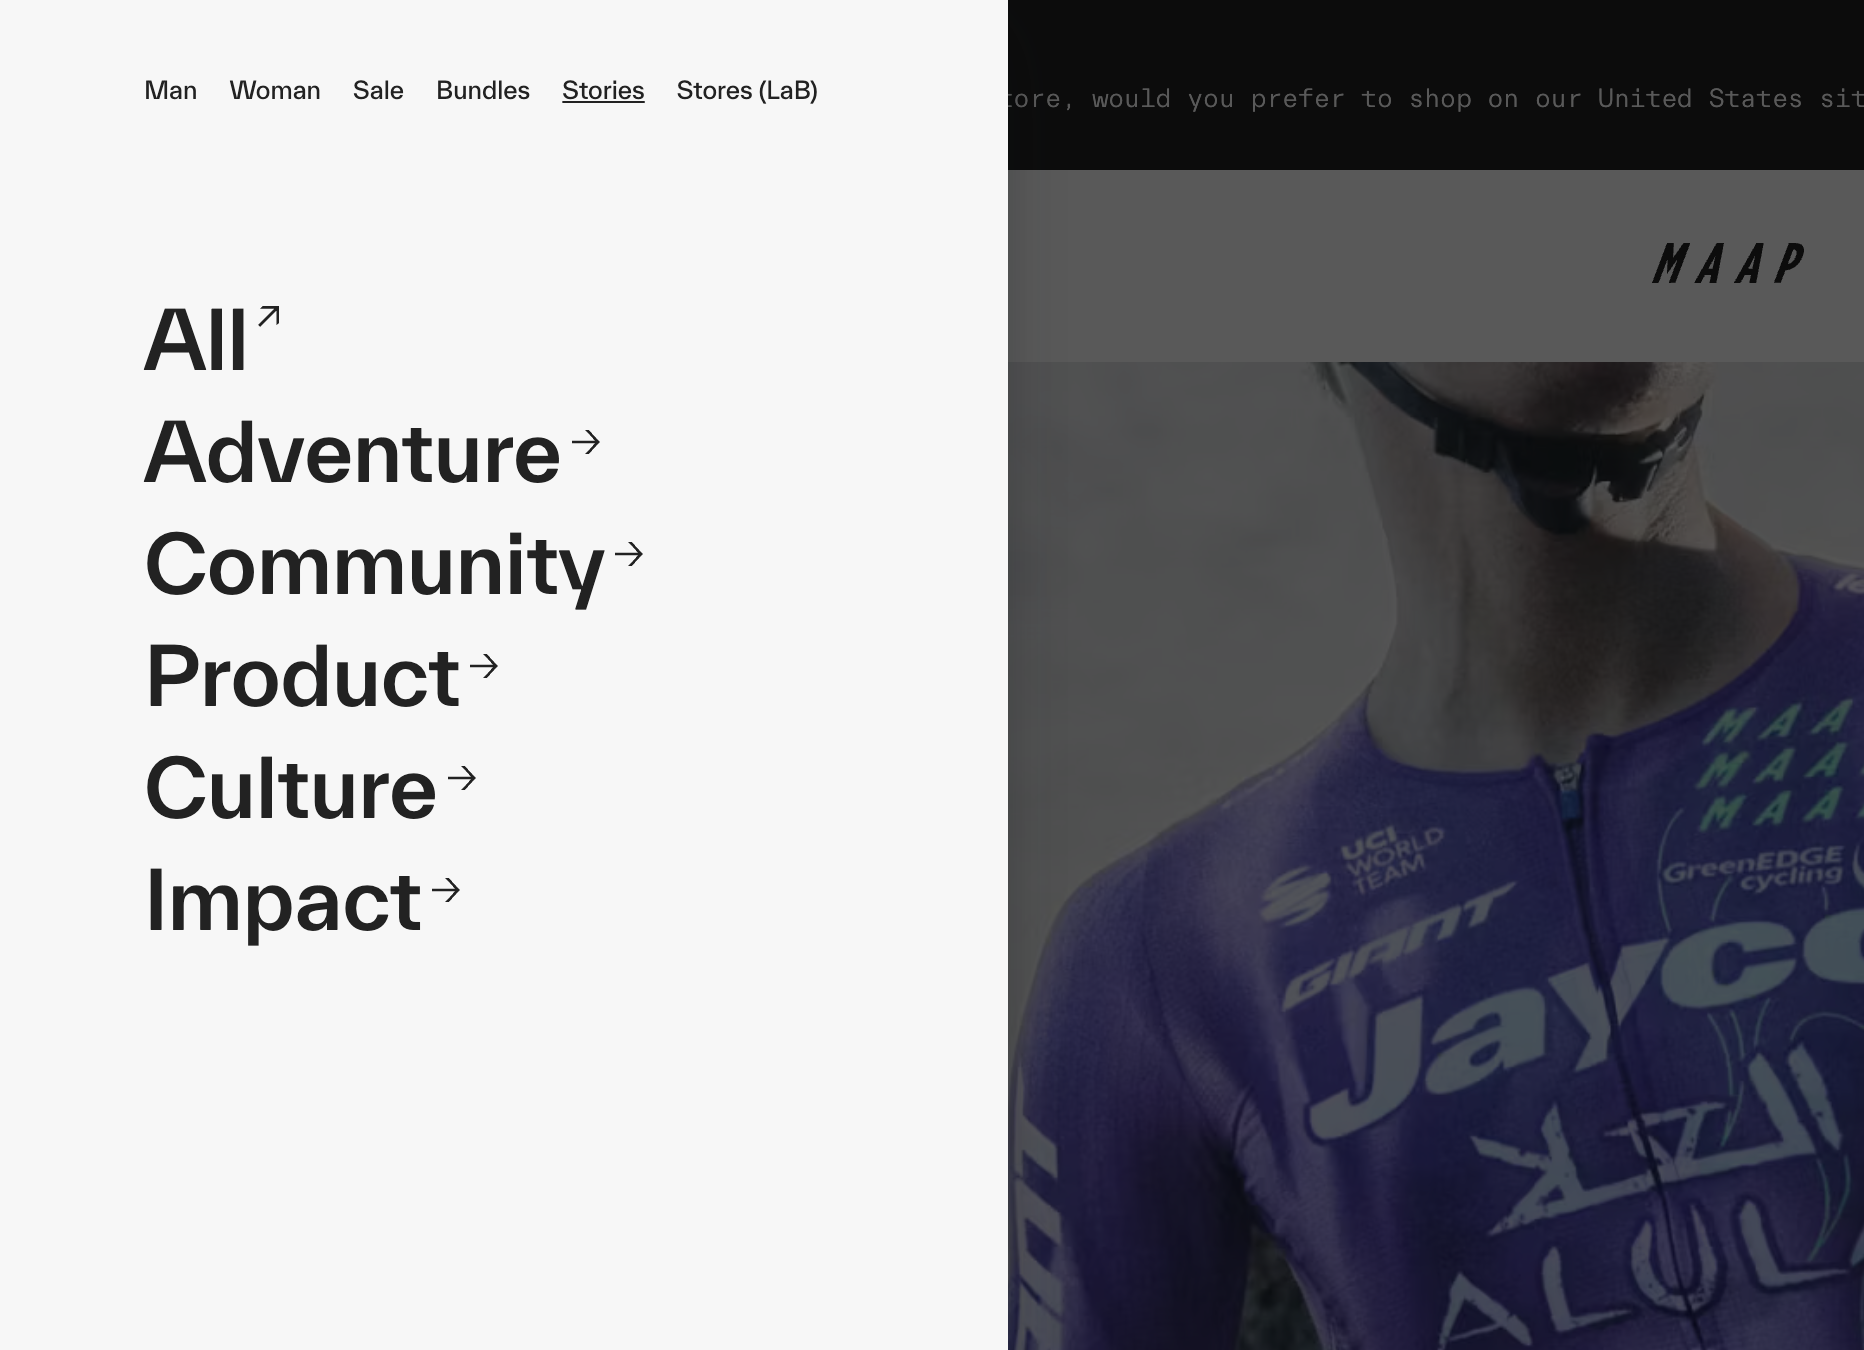Select the underlined Stories tab
The width and height of the screenshot is (1864, 1350).
[603, 91]
